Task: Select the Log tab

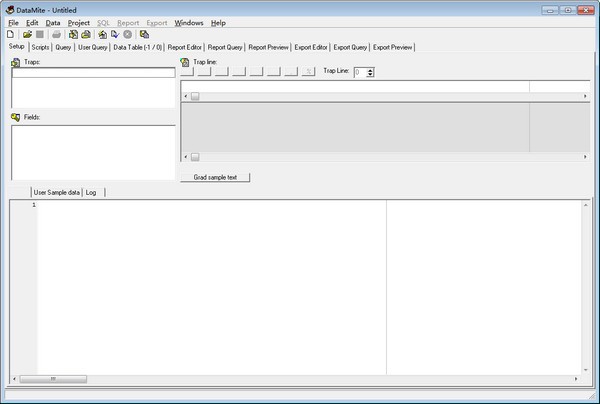Action: coord(91,192)
